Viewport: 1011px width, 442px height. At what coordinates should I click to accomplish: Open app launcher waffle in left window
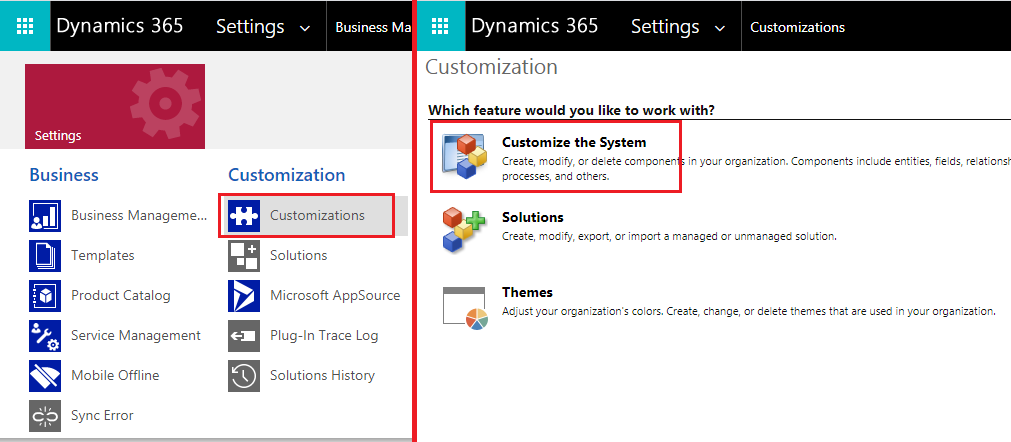[x=25, y=26]
